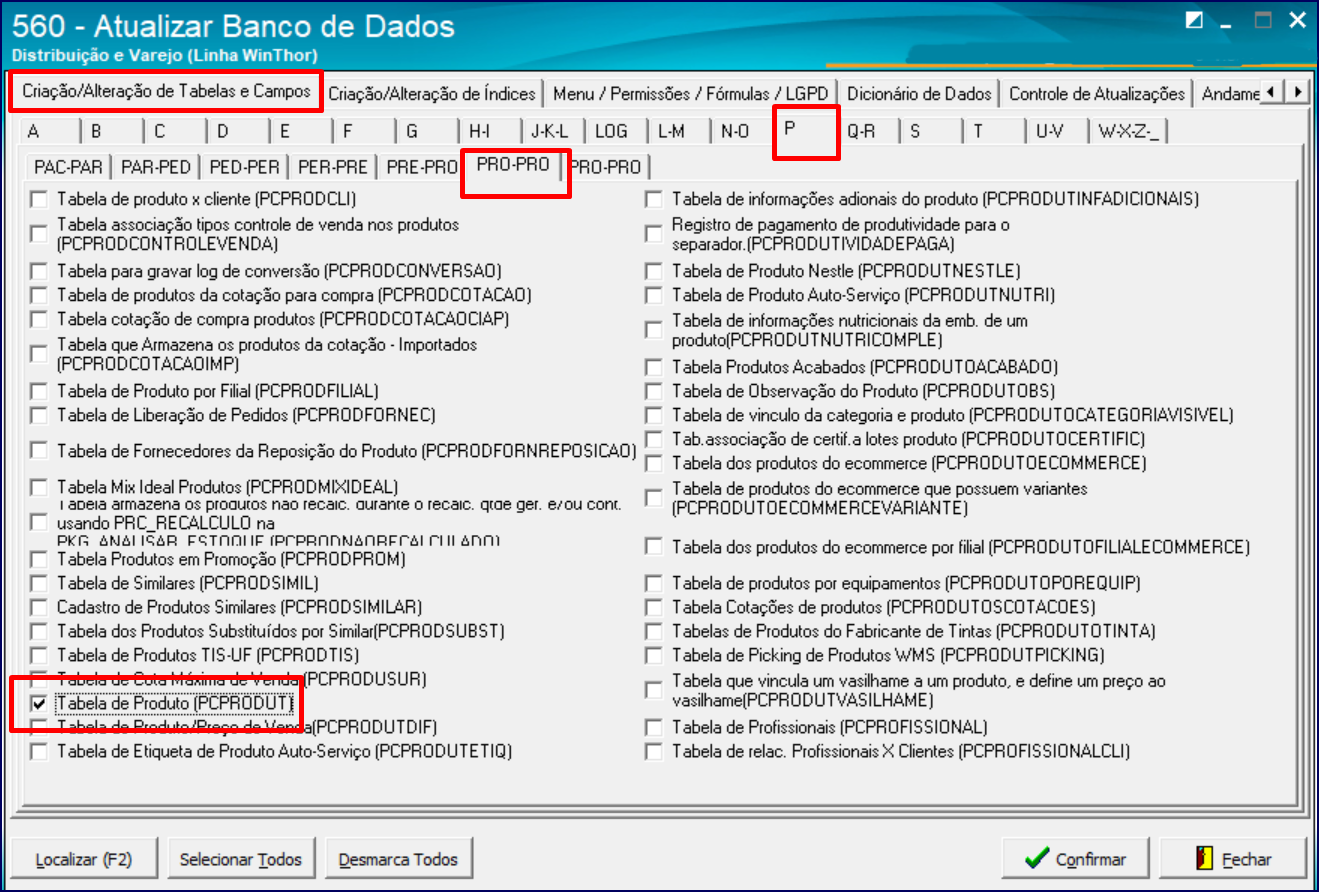Select letter tab W-X-Z-_
The height and width of the screenshot is (892, 1319).
coord(1130,132)
